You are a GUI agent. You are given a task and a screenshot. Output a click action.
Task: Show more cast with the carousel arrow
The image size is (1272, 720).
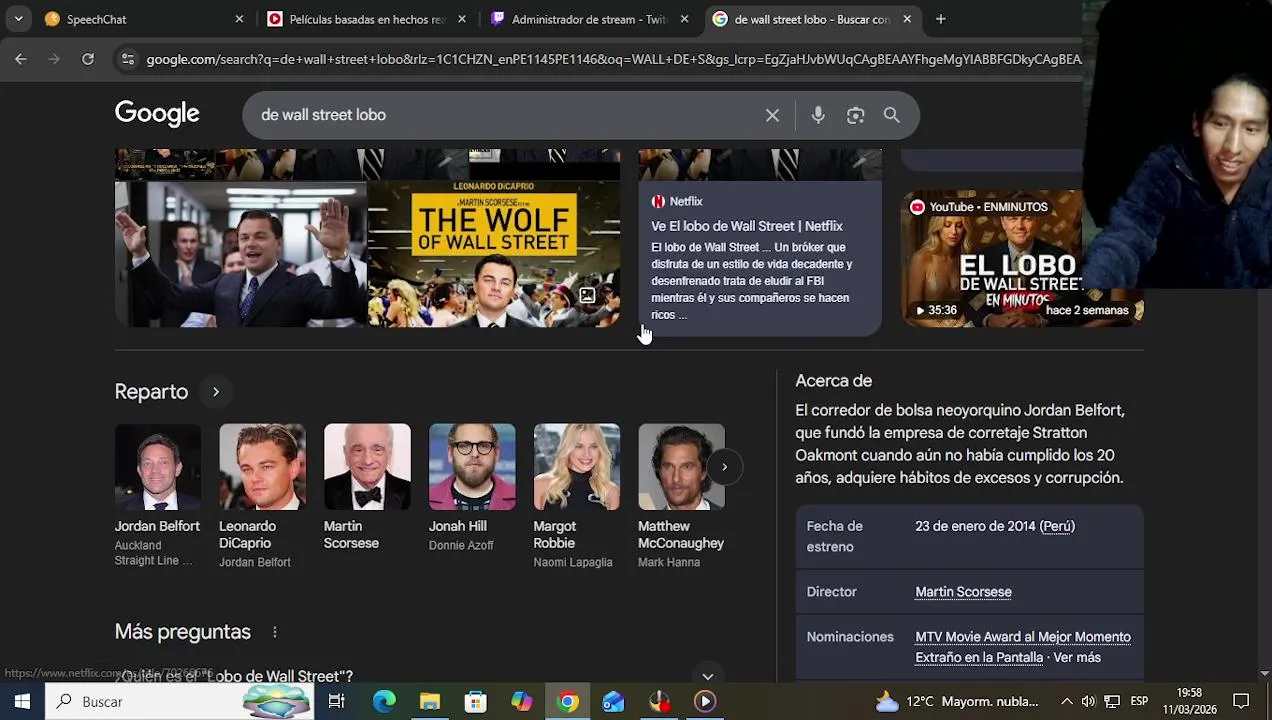(x=724, y=467)
